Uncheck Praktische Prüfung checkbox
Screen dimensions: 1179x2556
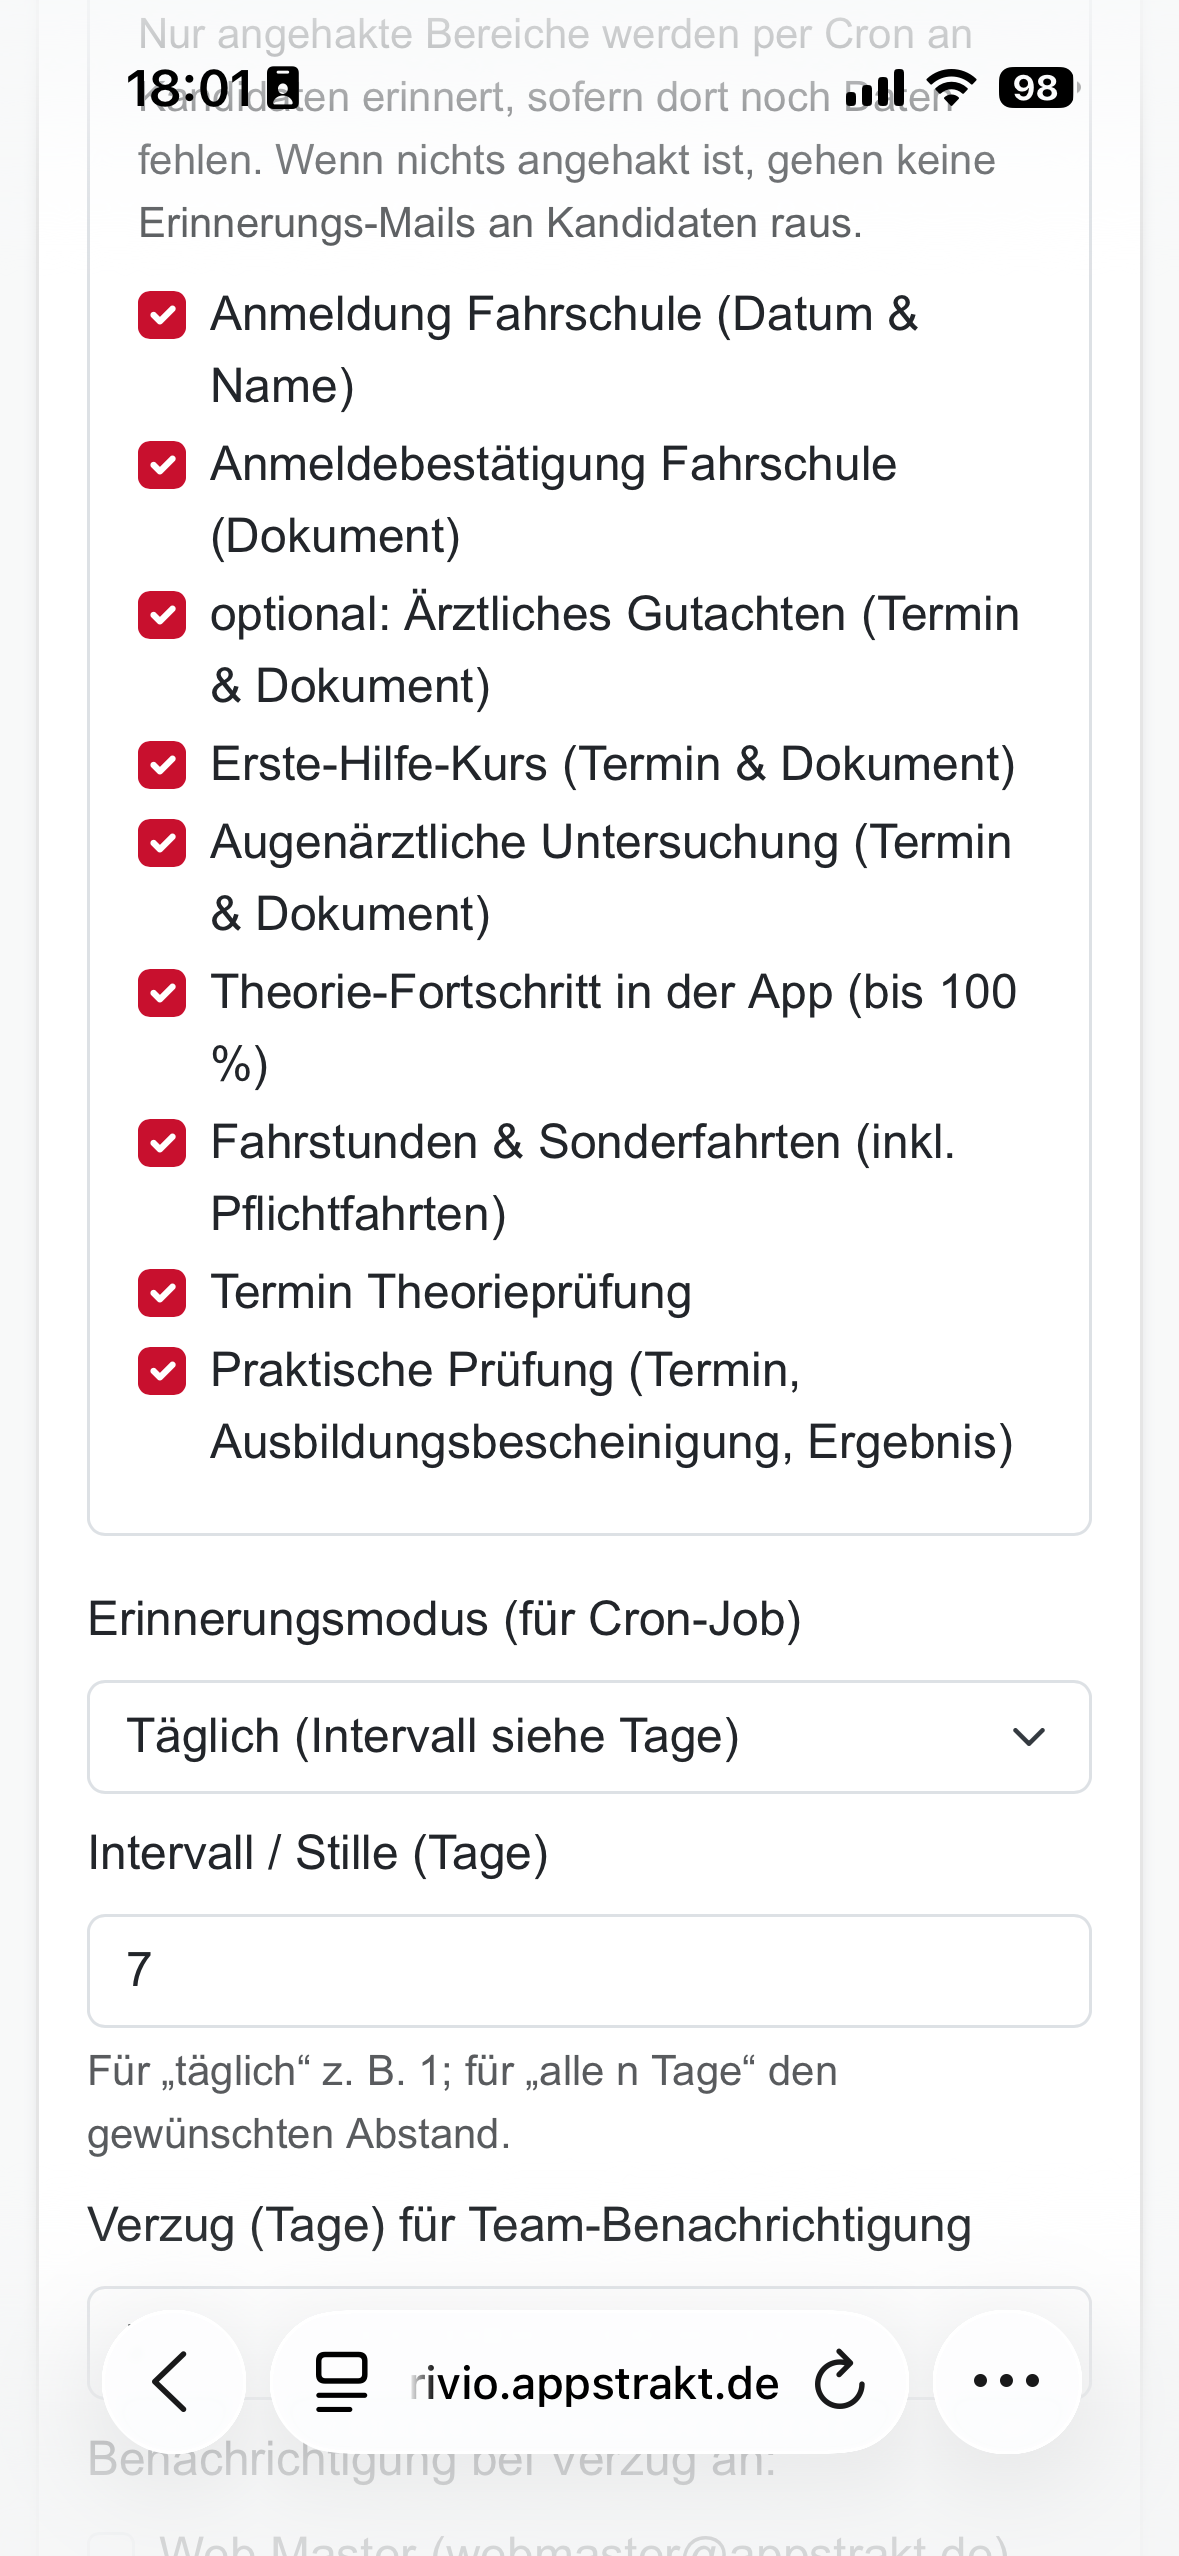tap(162, 1372)
